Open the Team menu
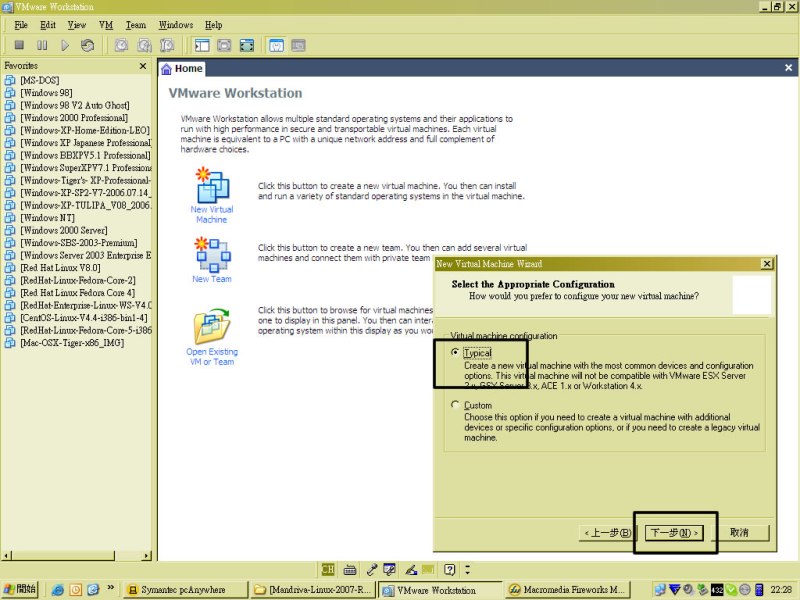Viewport: 800px width, 600px height. tap(136, 25)
